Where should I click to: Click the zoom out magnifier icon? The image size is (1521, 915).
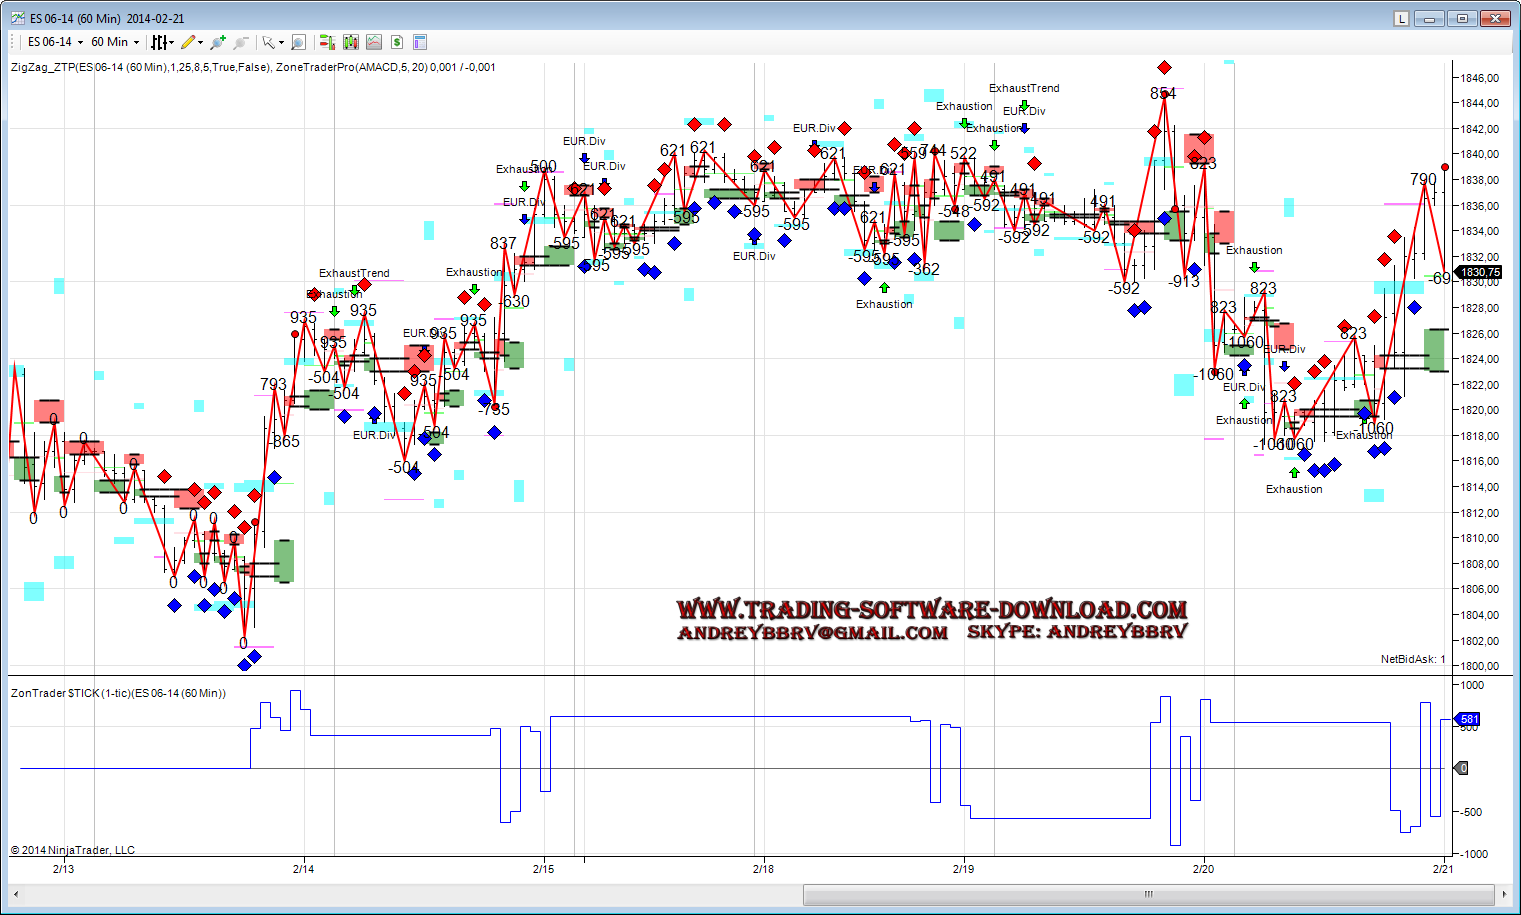click(x=240, y=42)
